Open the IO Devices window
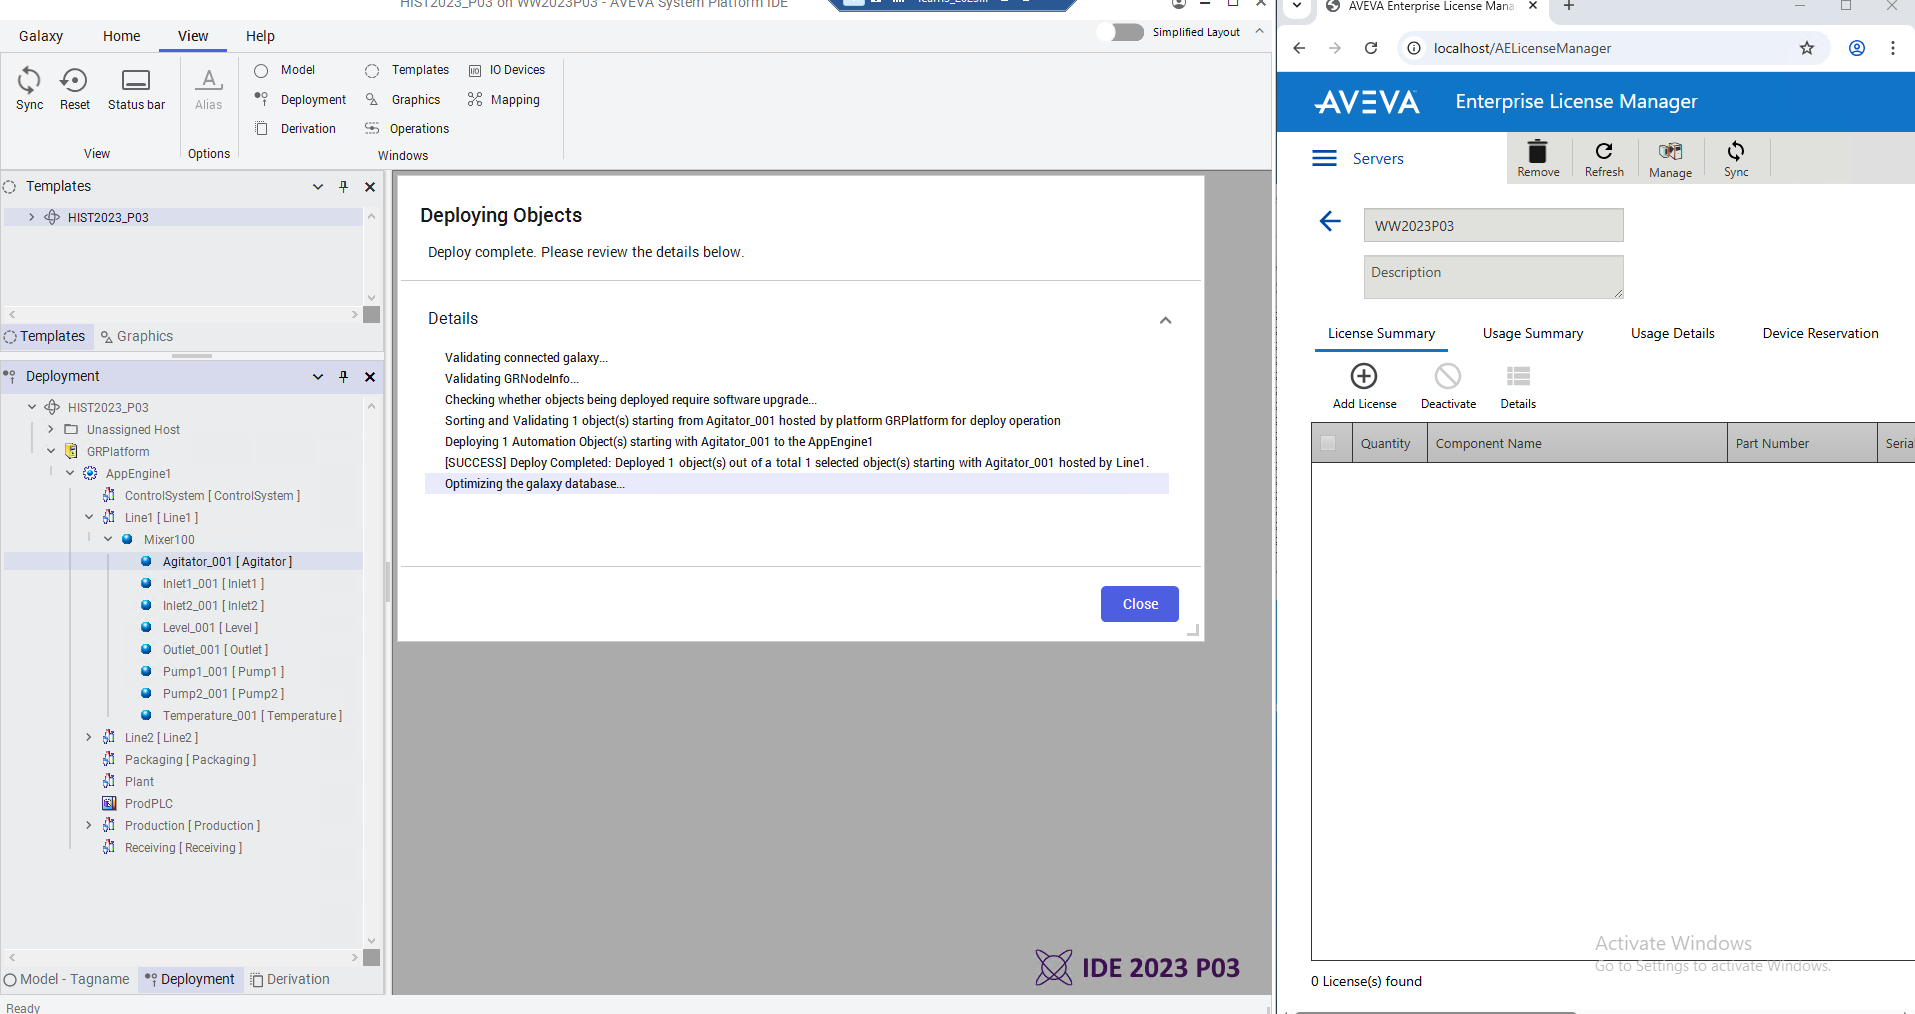1915x1014 pixels. (507, 70)
